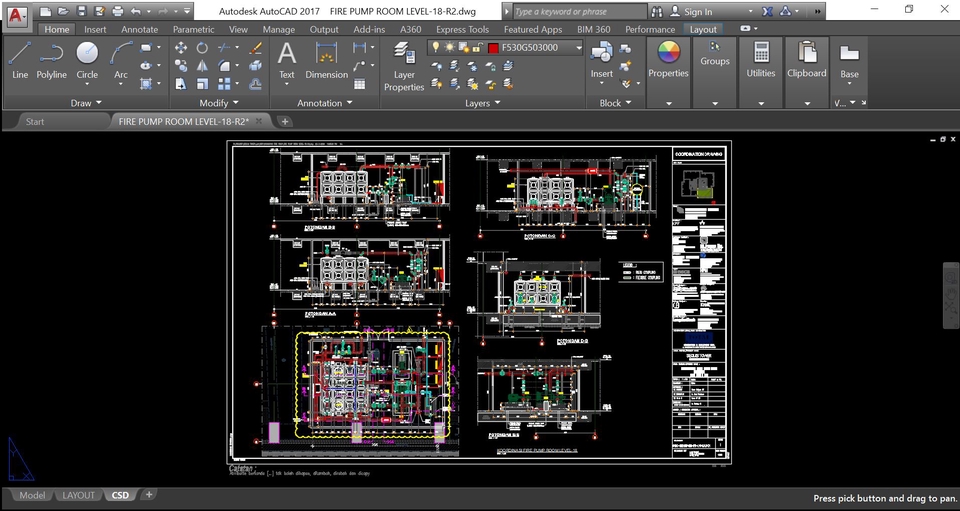
Task: Select the Fillet tool
Action: (224, 65)
